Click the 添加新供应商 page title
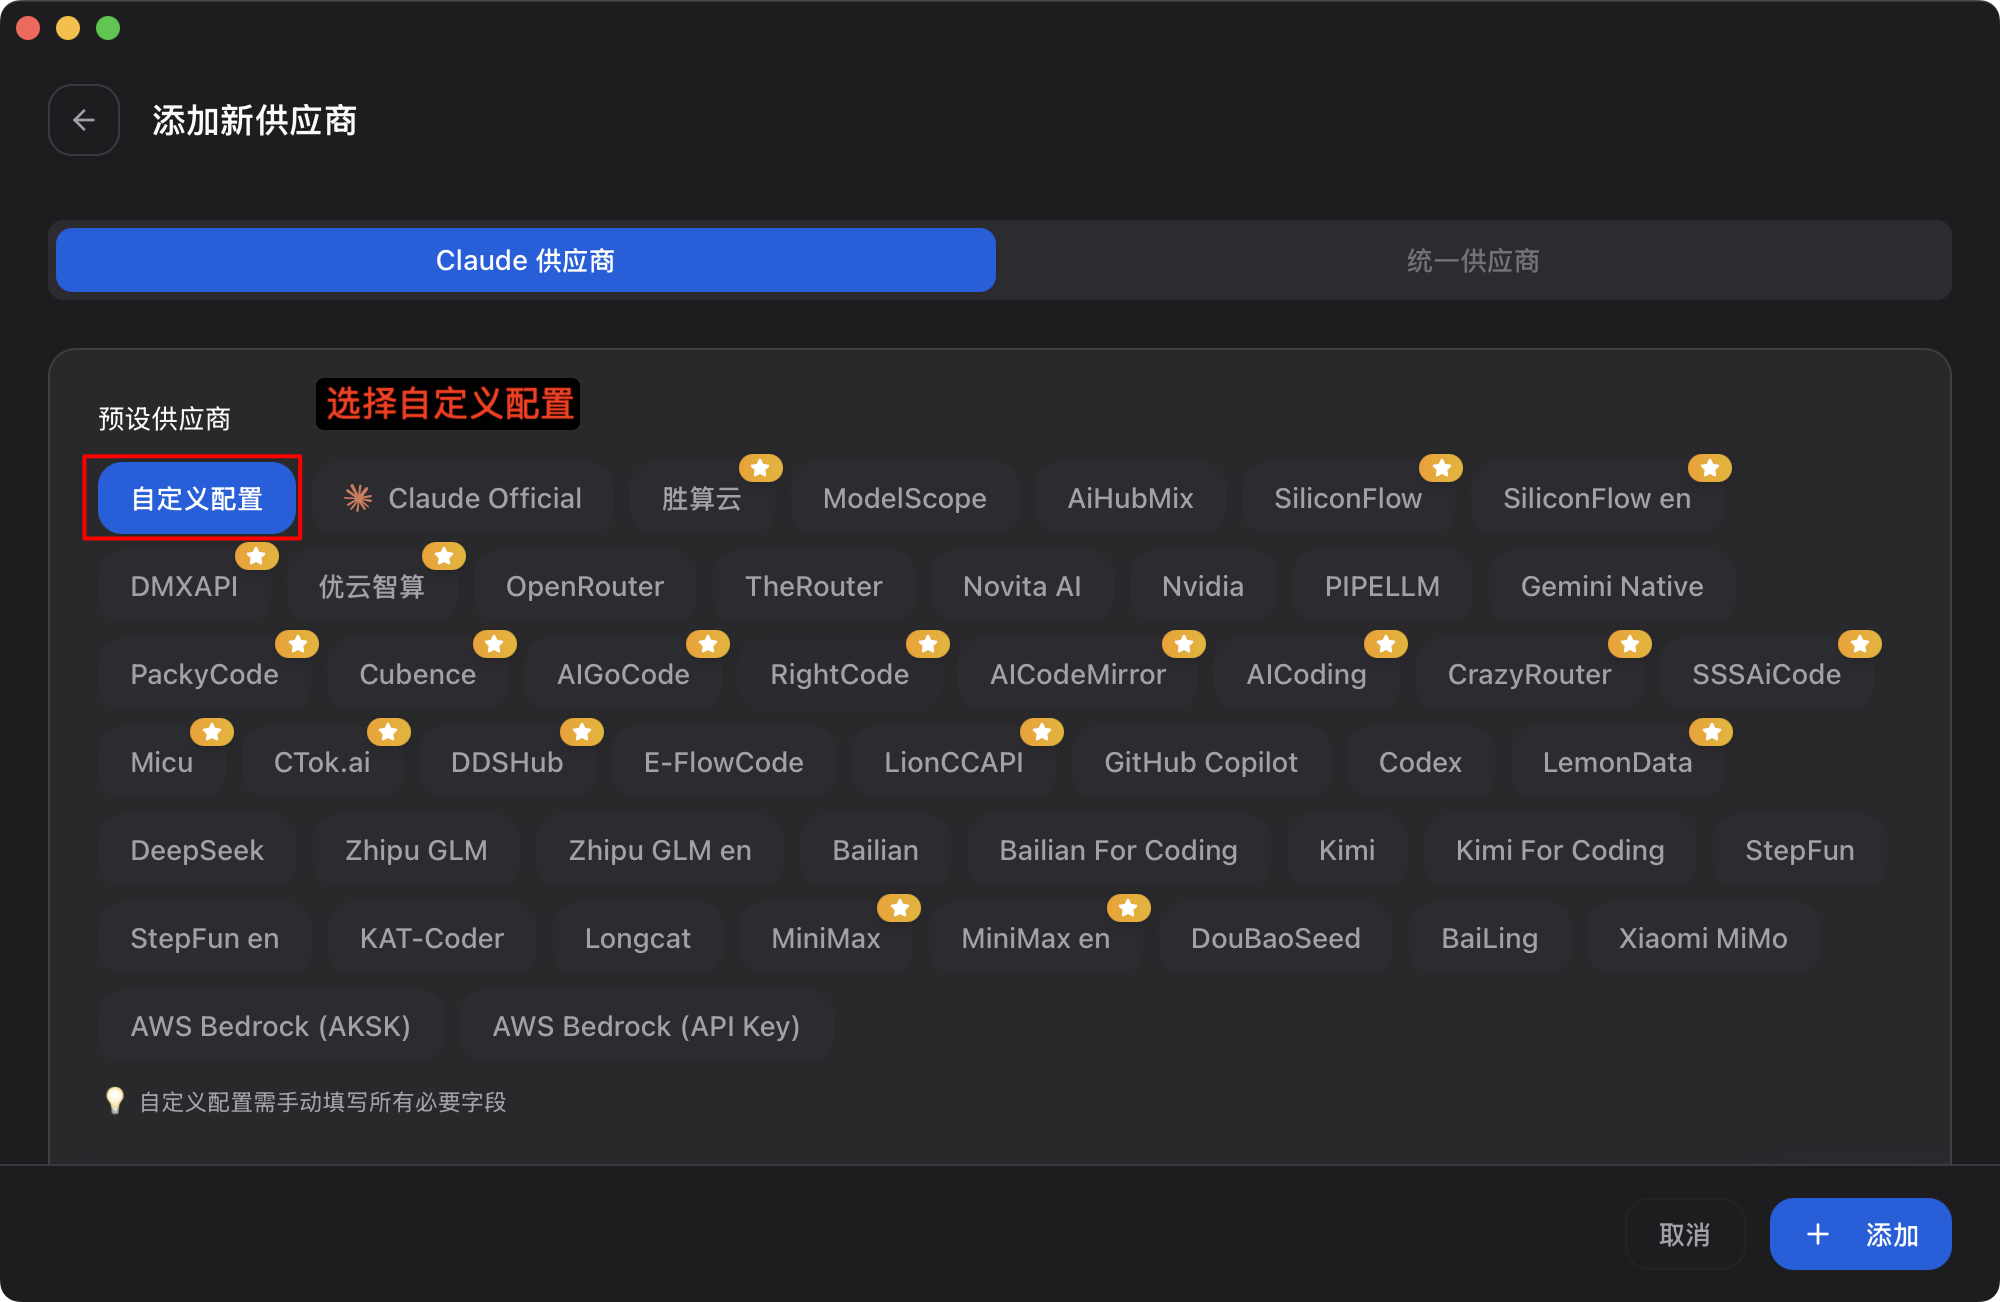 [x=255, y=120]
